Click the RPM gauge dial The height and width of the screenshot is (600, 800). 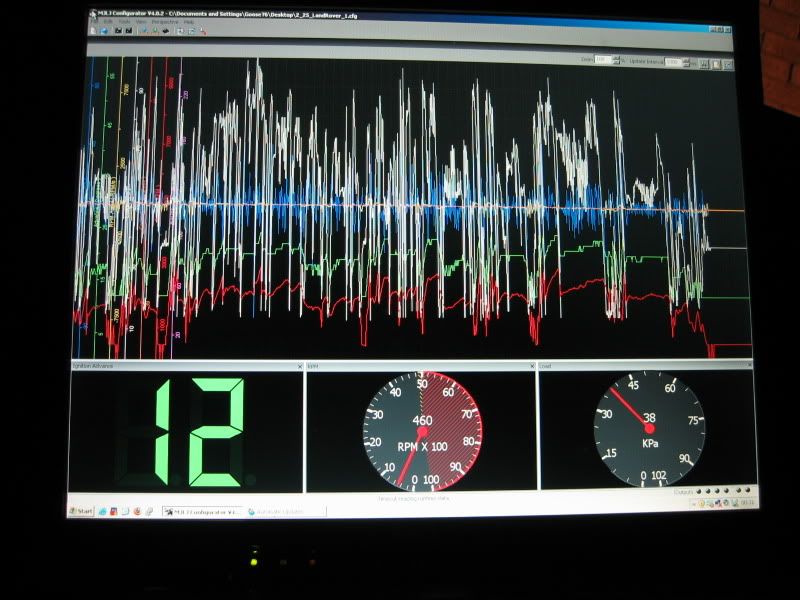pyautogui.click(x=422, y=431)
